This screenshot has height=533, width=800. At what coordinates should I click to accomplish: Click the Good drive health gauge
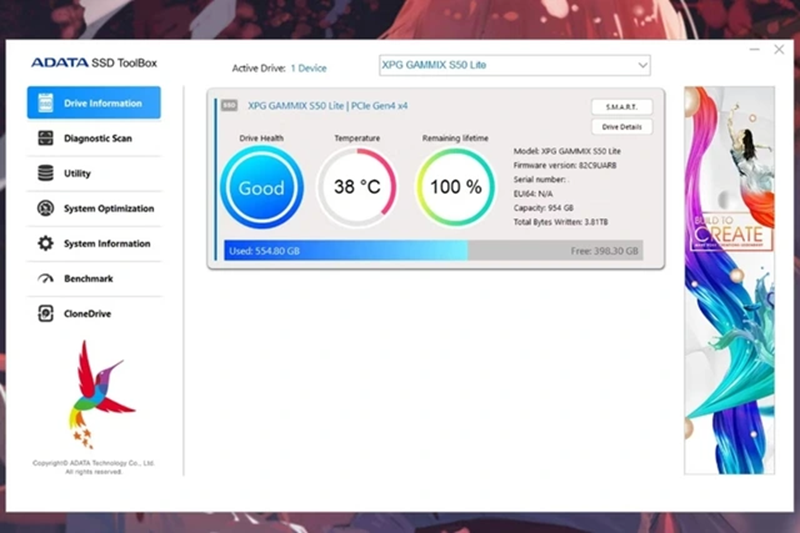[x=262, y=187]
